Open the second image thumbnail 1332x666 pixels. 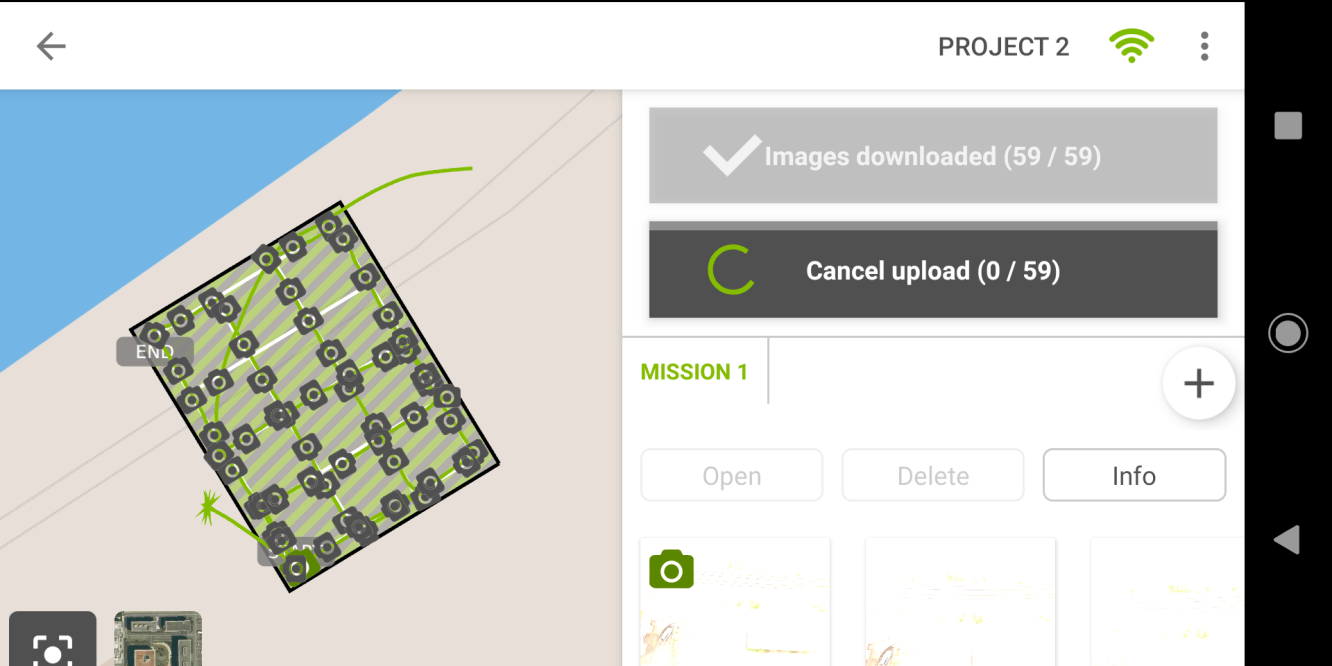pyautogui.click(x=960, y=602)
